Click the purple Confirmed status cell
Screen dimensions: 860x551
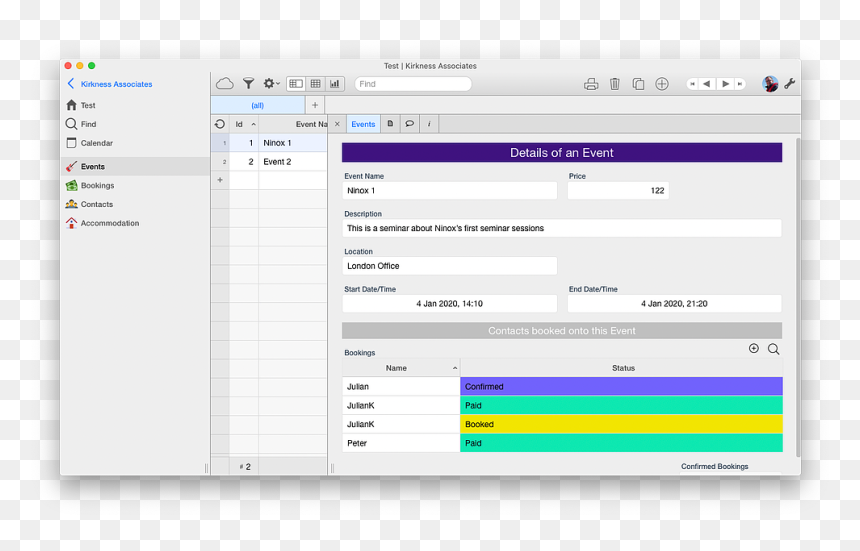click(621, 387)
